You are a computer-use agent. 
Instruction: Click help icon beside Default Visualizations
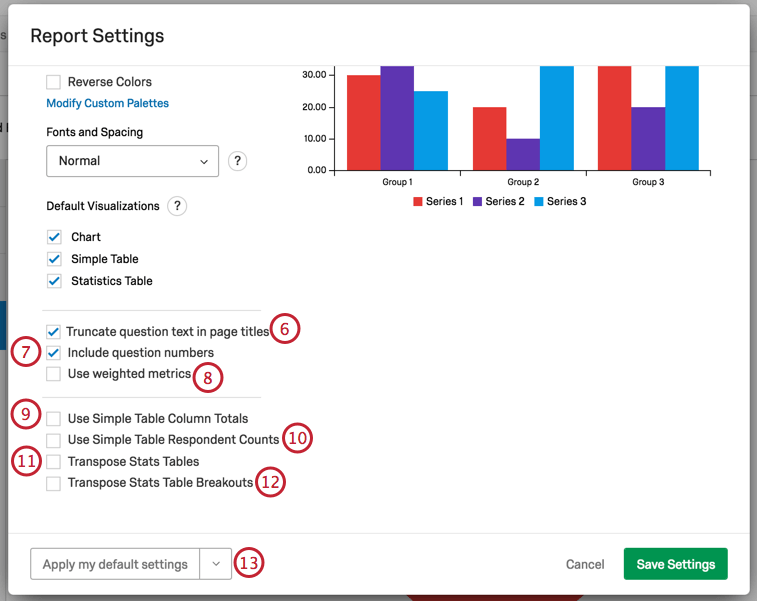point(177,206)
